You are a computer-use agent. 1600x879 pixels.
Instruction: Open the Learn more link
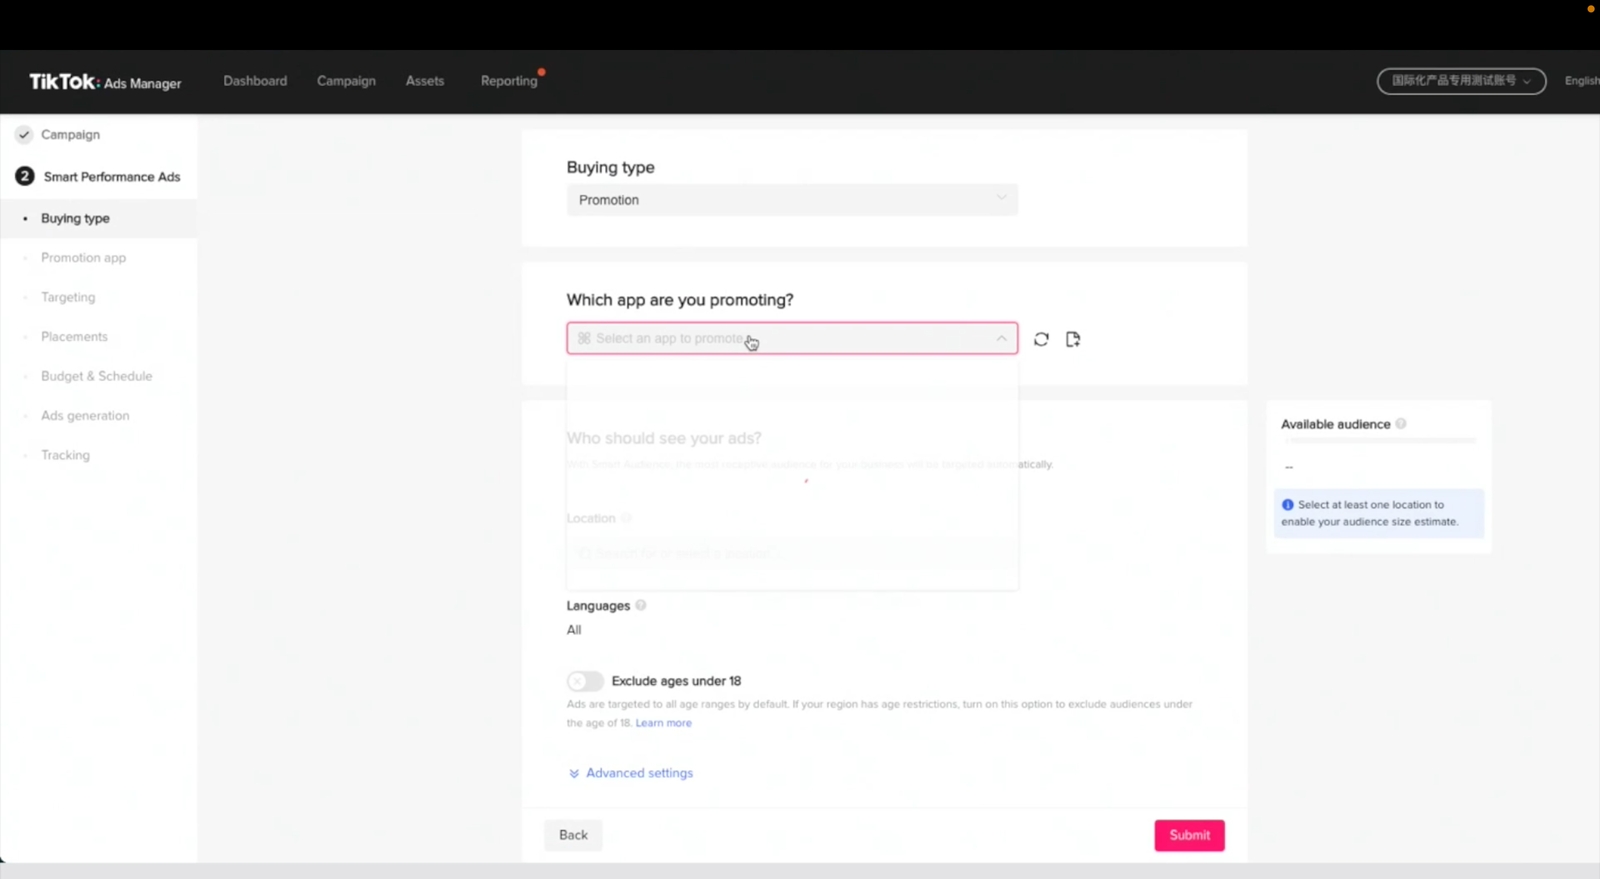pyautogui.click(x=663, y=723)
